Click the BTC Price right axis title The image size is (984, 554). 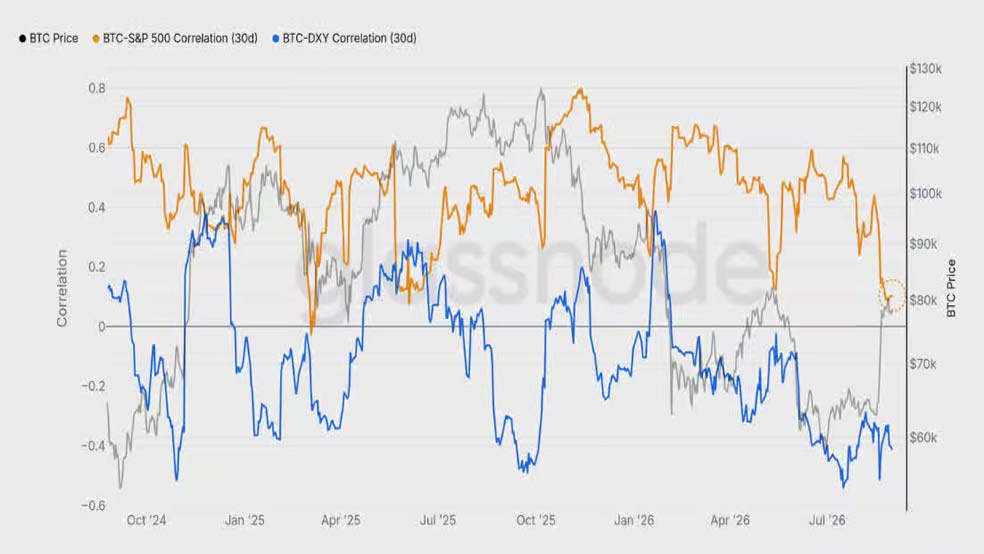pos(951,288)
